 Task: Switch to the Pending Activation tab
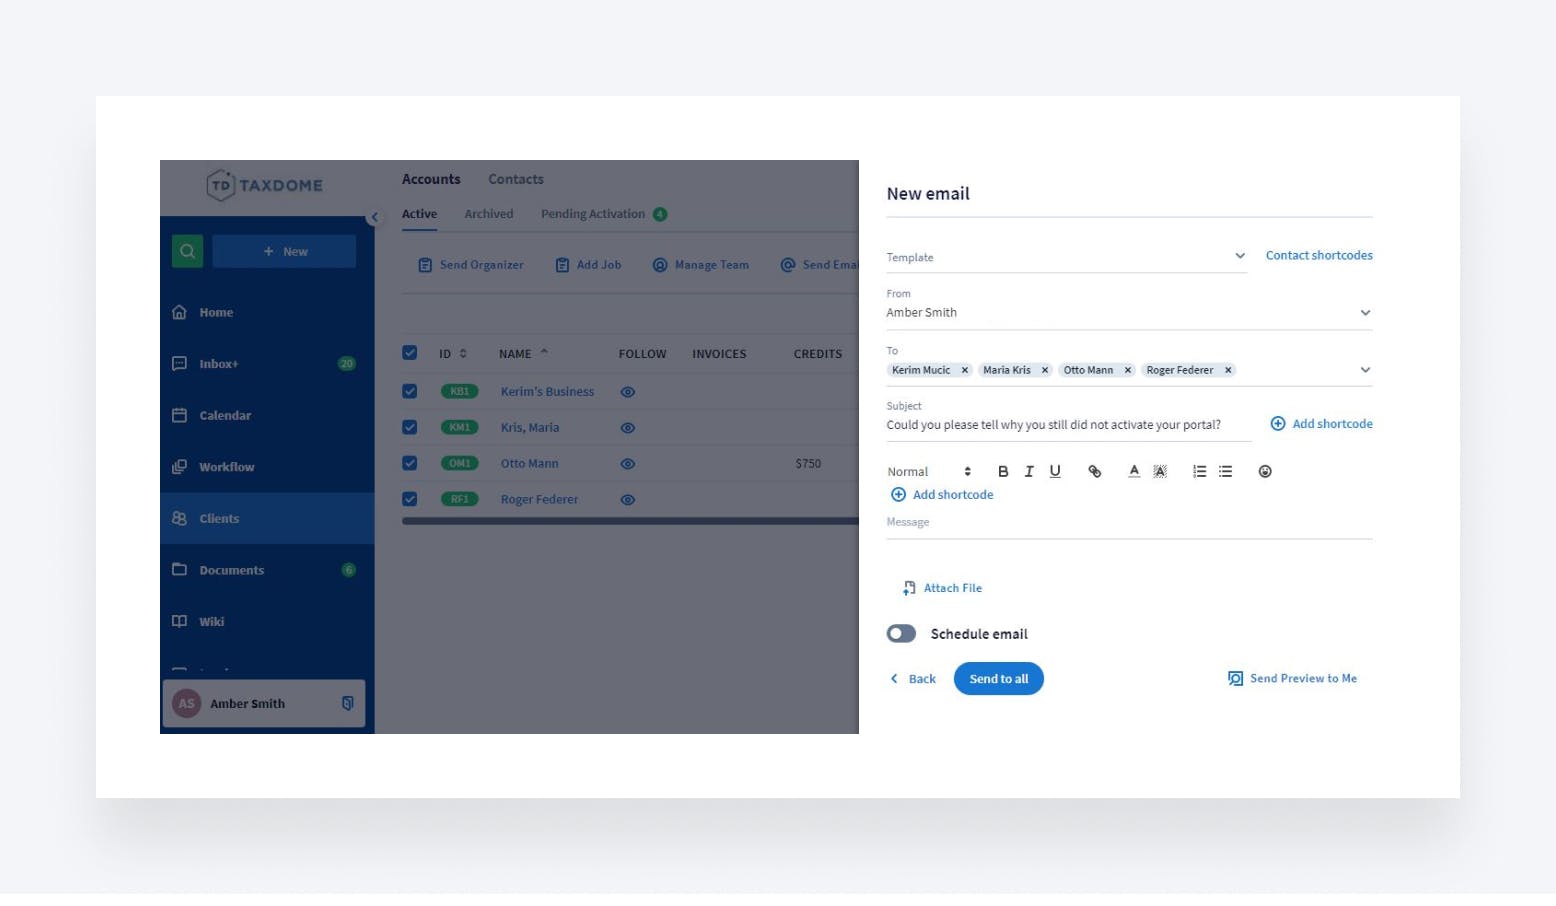[593, 214]
